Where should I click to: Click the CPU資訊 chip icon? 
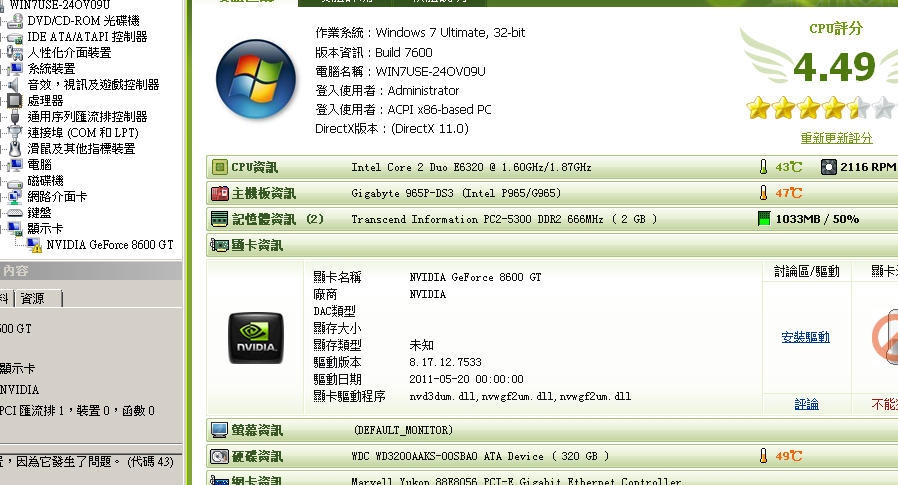click(x=219, y=167)
